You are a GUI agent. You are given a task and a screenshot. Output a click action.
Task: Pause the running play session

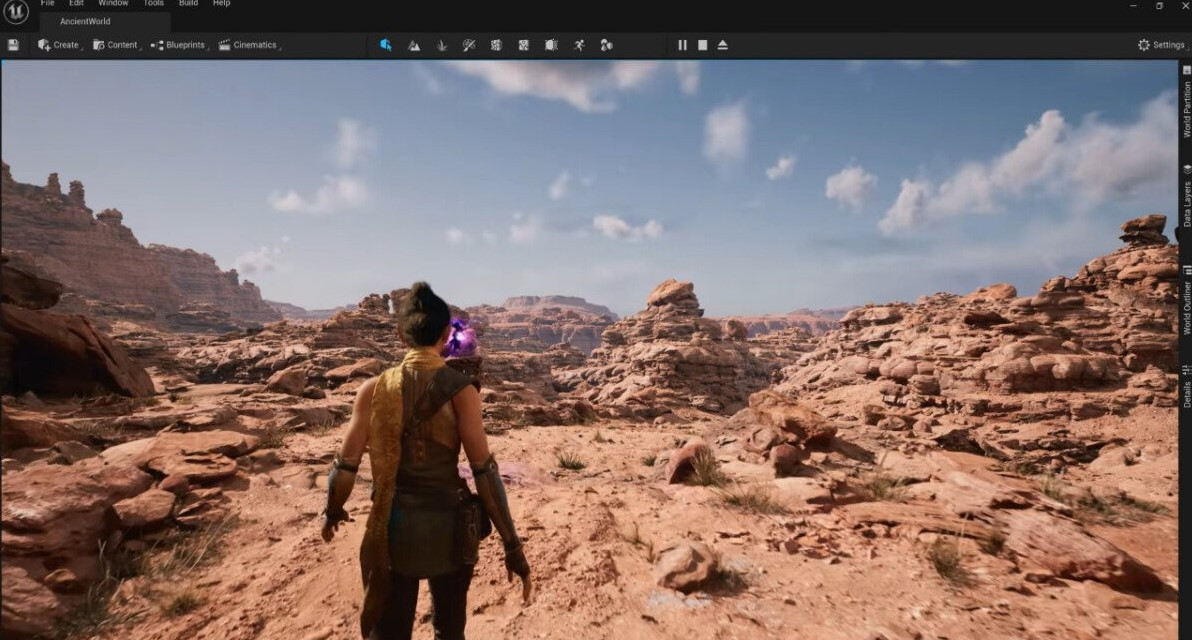[x=682, y=44]
